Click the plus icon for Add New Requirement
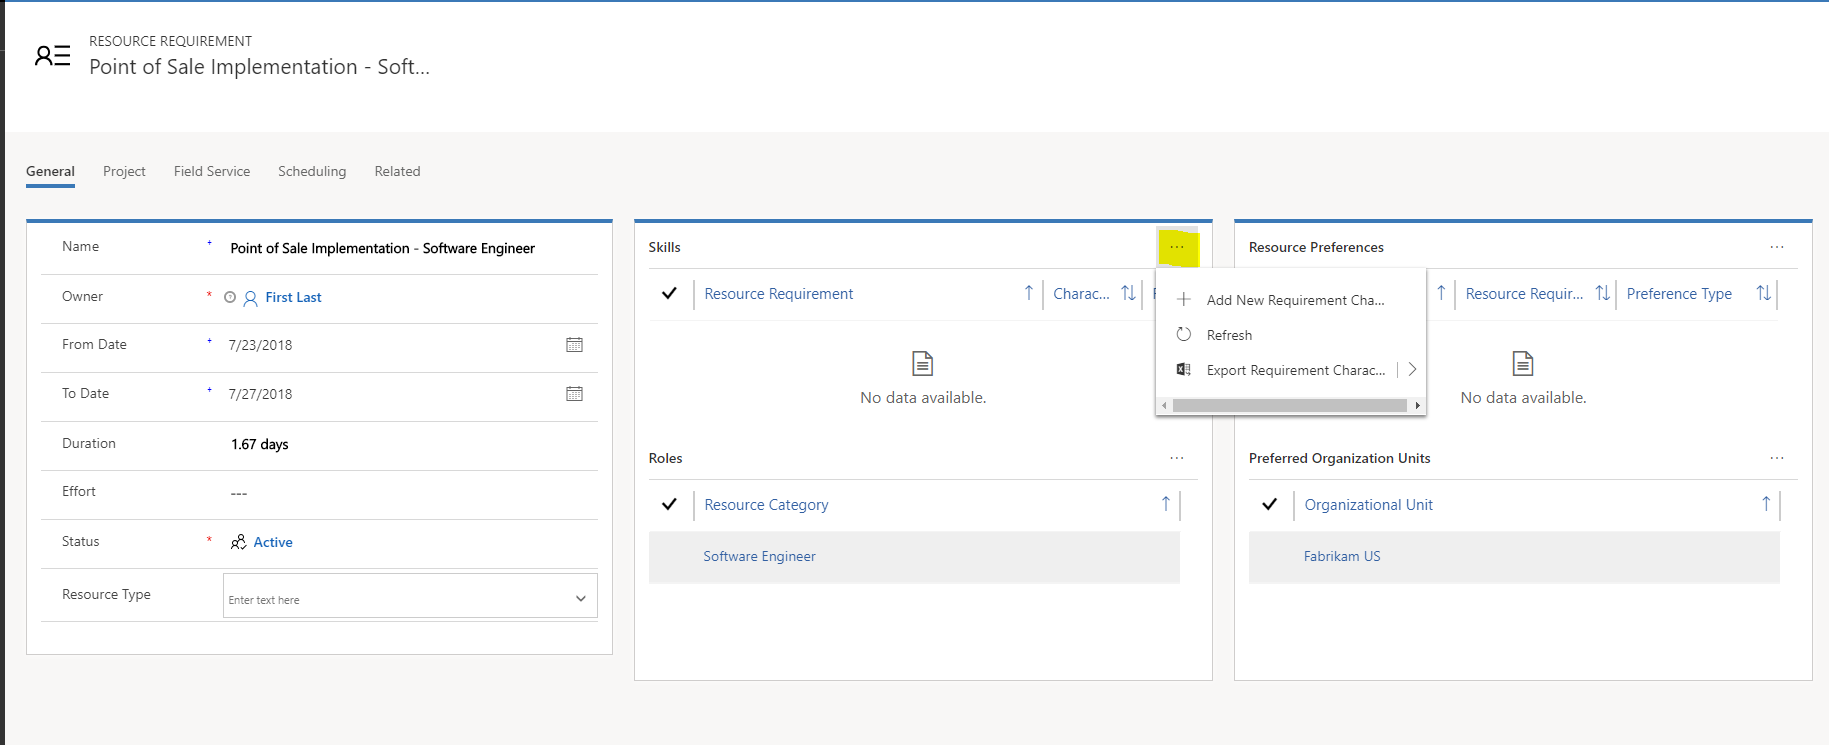 pyautogui.click(x=1184, y=299)
